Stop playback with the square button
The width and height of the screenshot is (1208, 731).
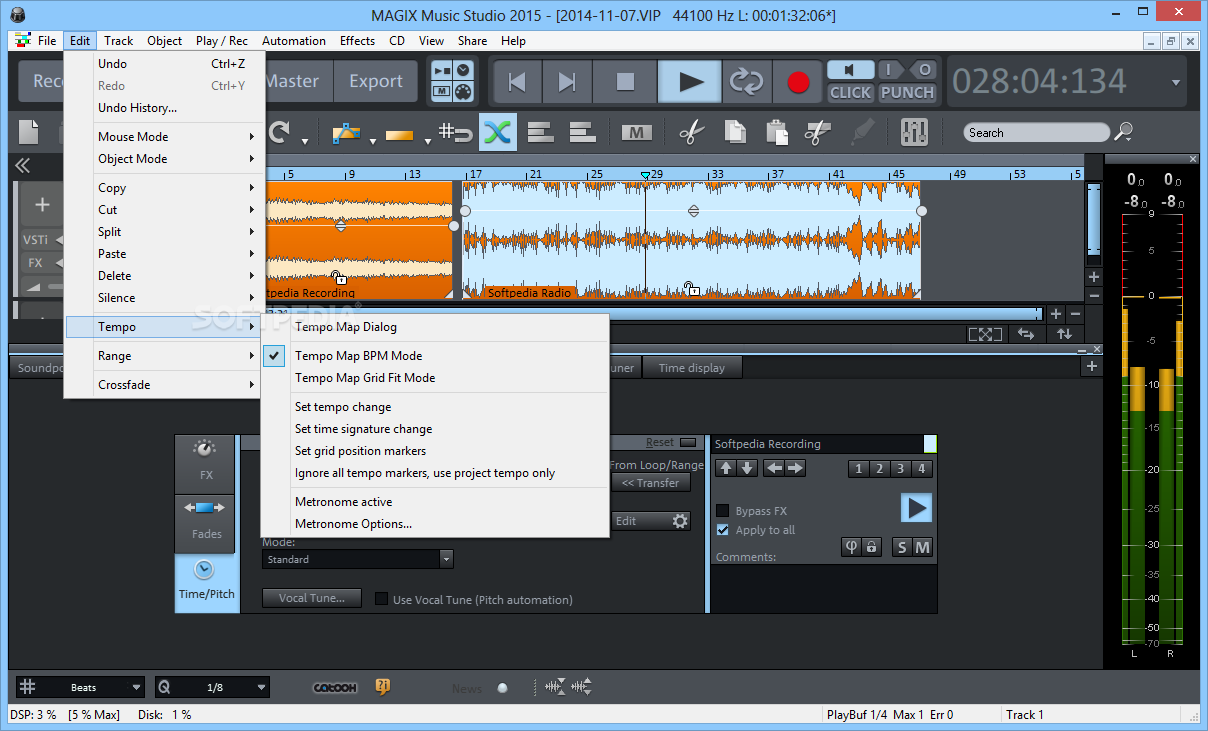(x=625, y=82)
